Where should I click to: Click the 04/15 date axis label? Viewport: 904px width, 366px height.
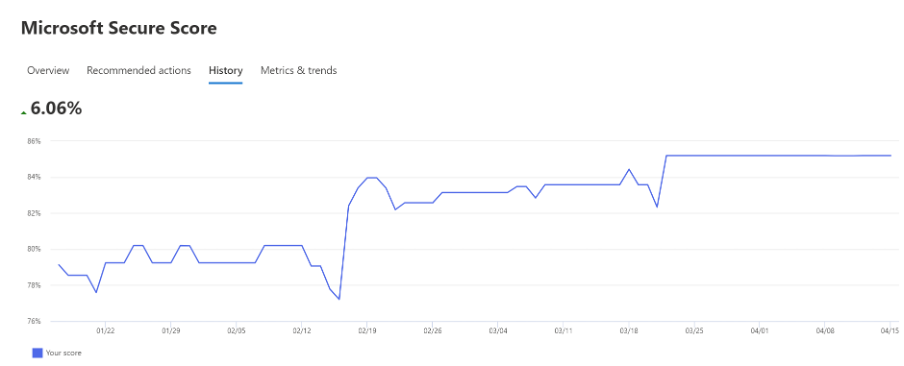891,331
